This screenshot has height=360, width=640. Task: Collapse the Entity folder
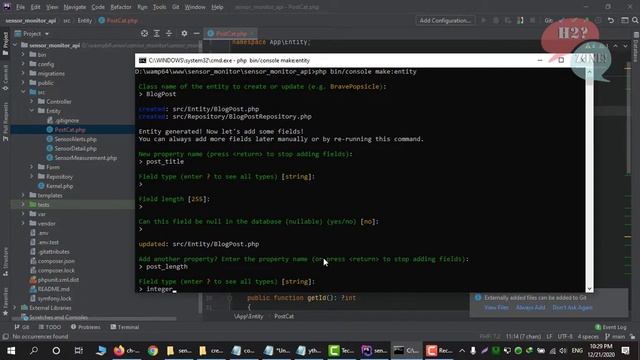click(x=31, y=111)
